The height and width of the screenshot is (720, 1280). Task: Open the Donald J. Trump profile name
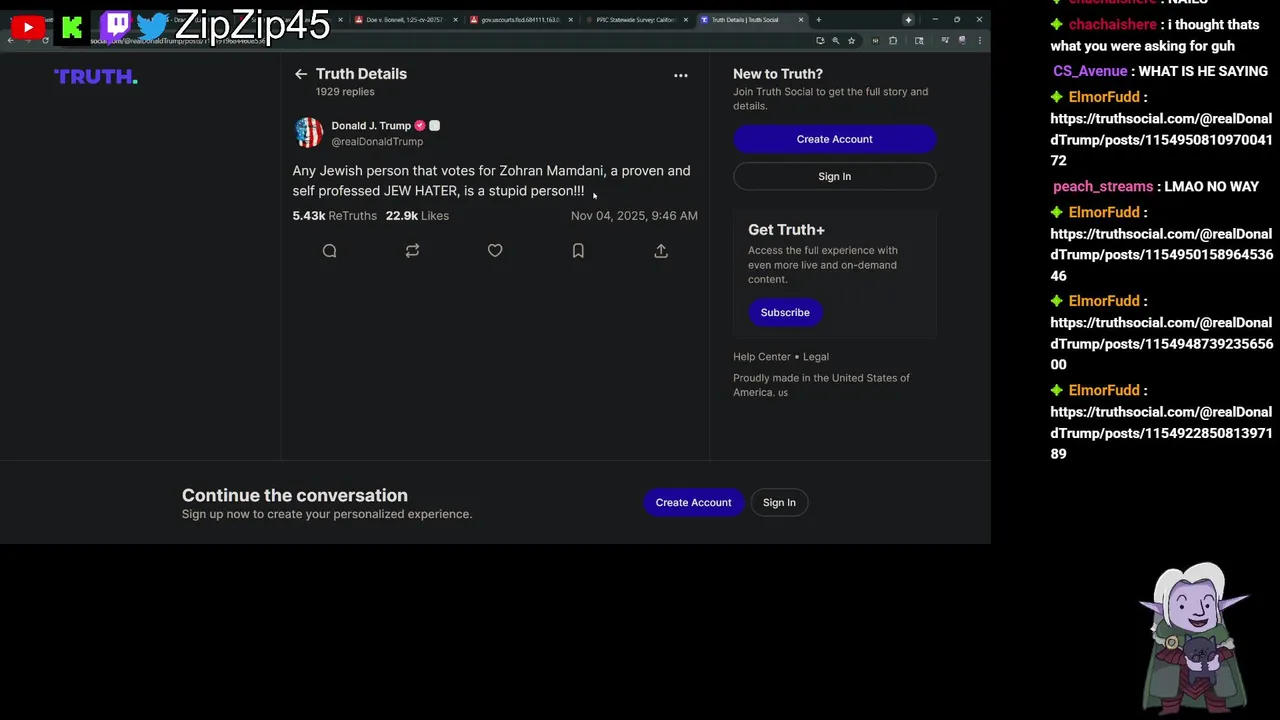[371, 125]
